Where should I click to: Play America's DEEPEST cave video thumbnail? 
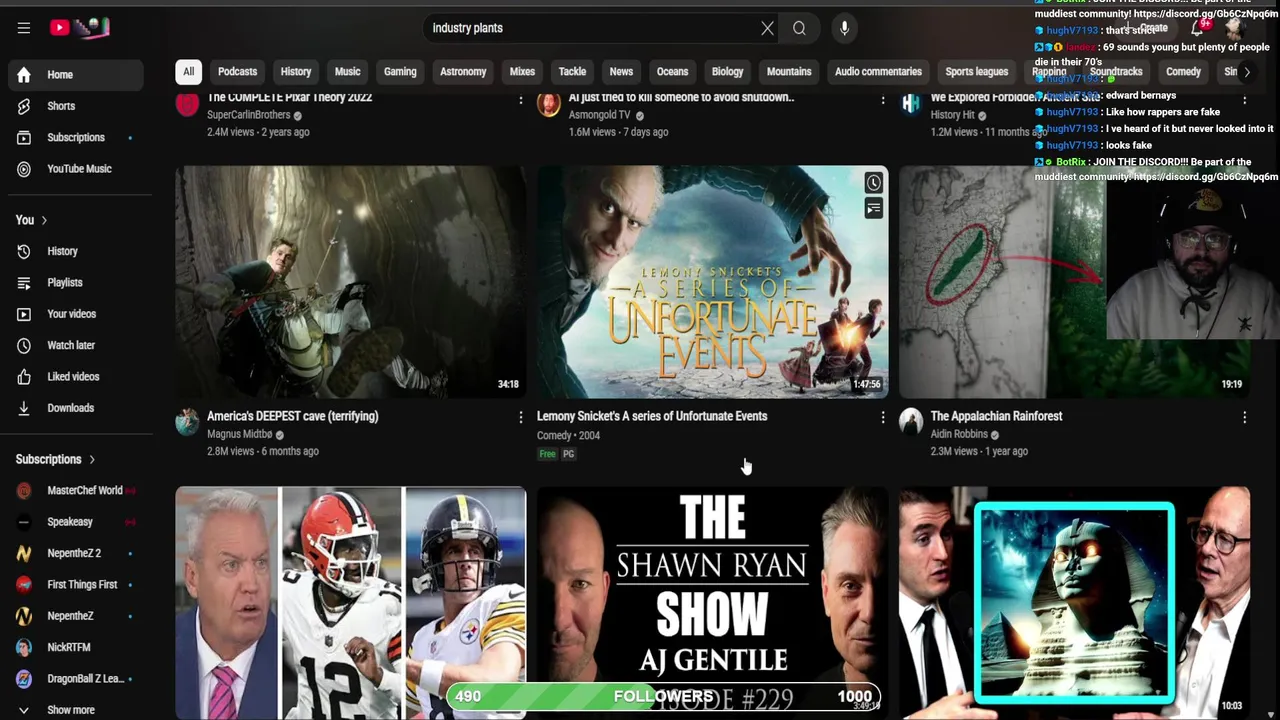[x=351, y=281]
